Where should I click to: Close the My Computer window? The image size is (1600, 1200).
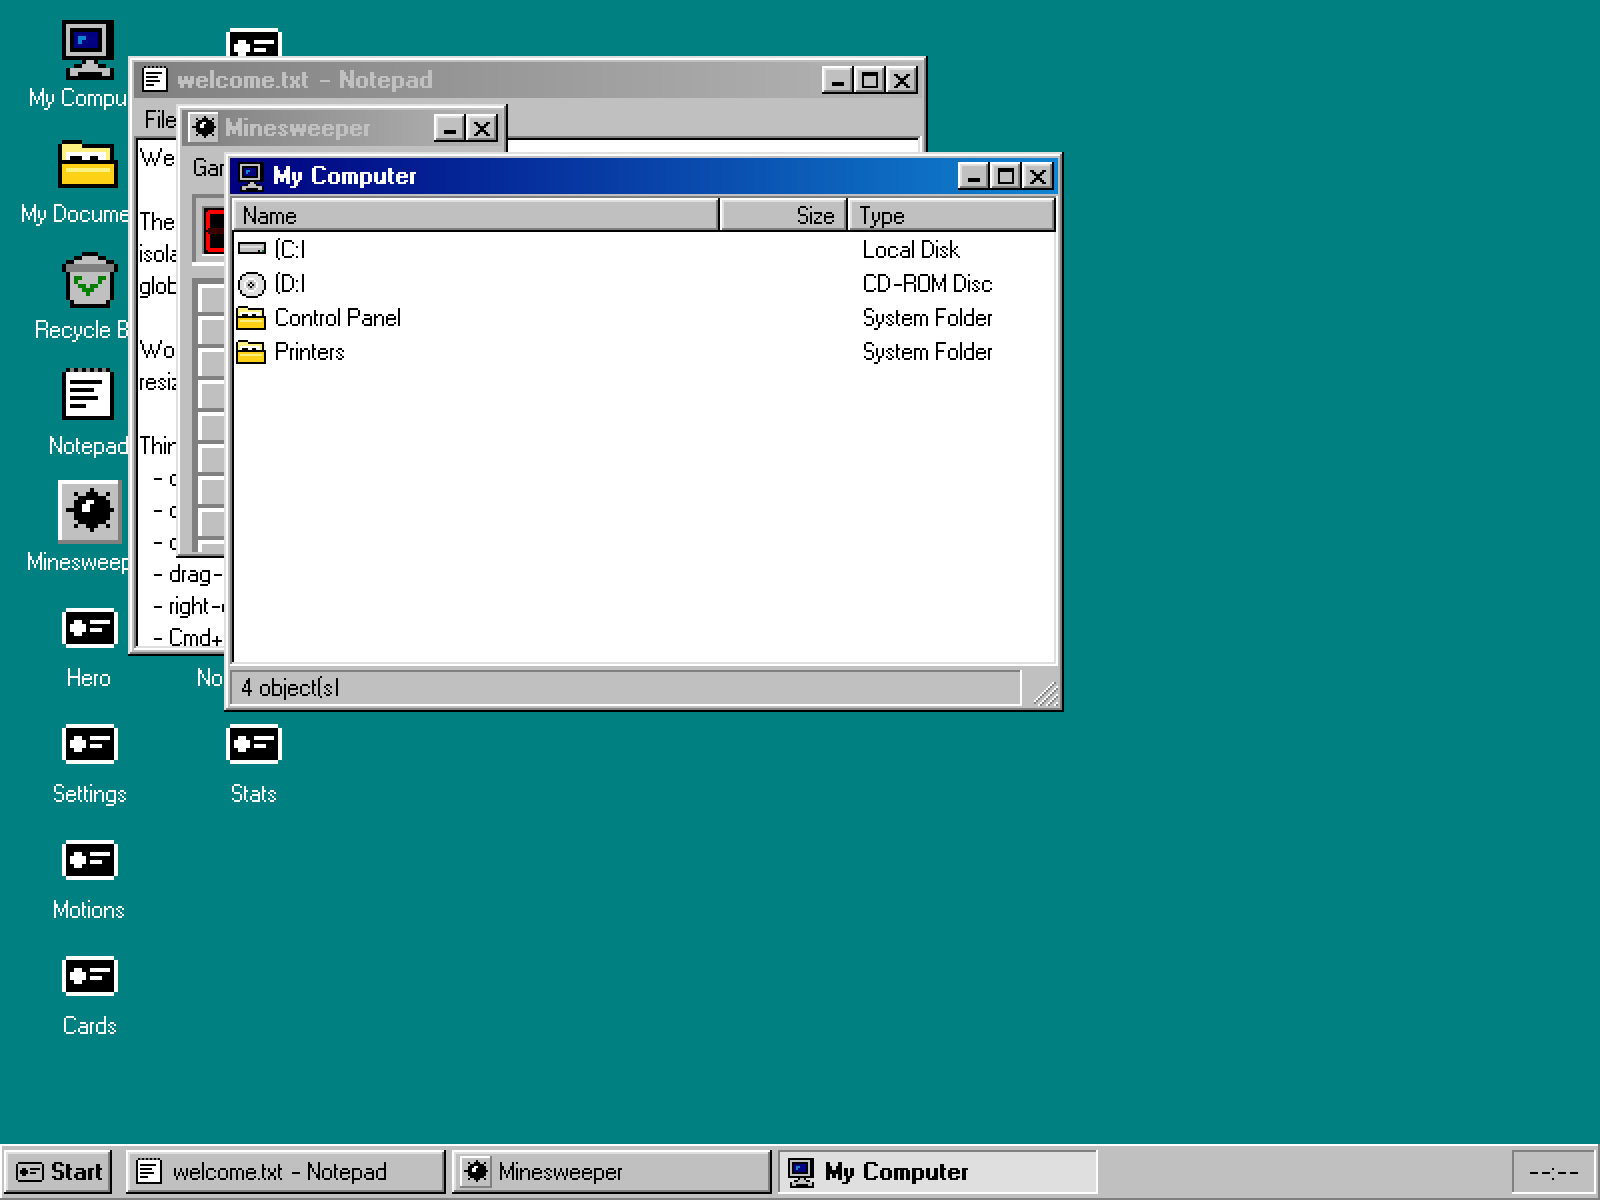pyautogui.click(x=1038, y=177)
